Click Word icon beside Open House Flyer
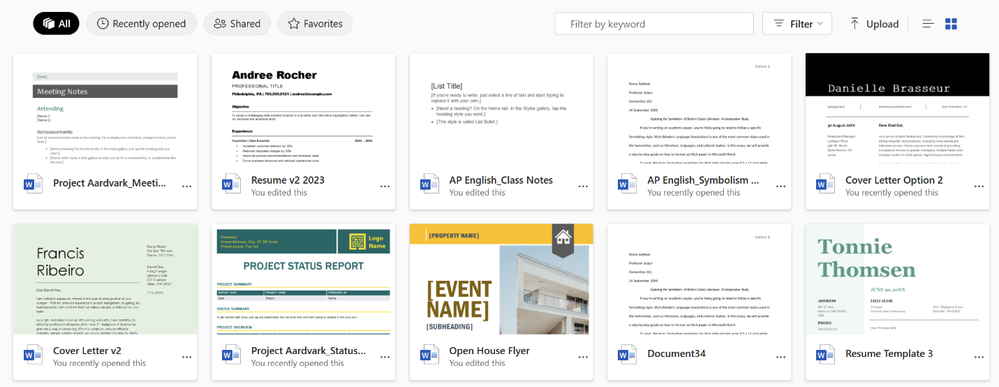This screenshot has height=387, width=999. pos(429,355)
